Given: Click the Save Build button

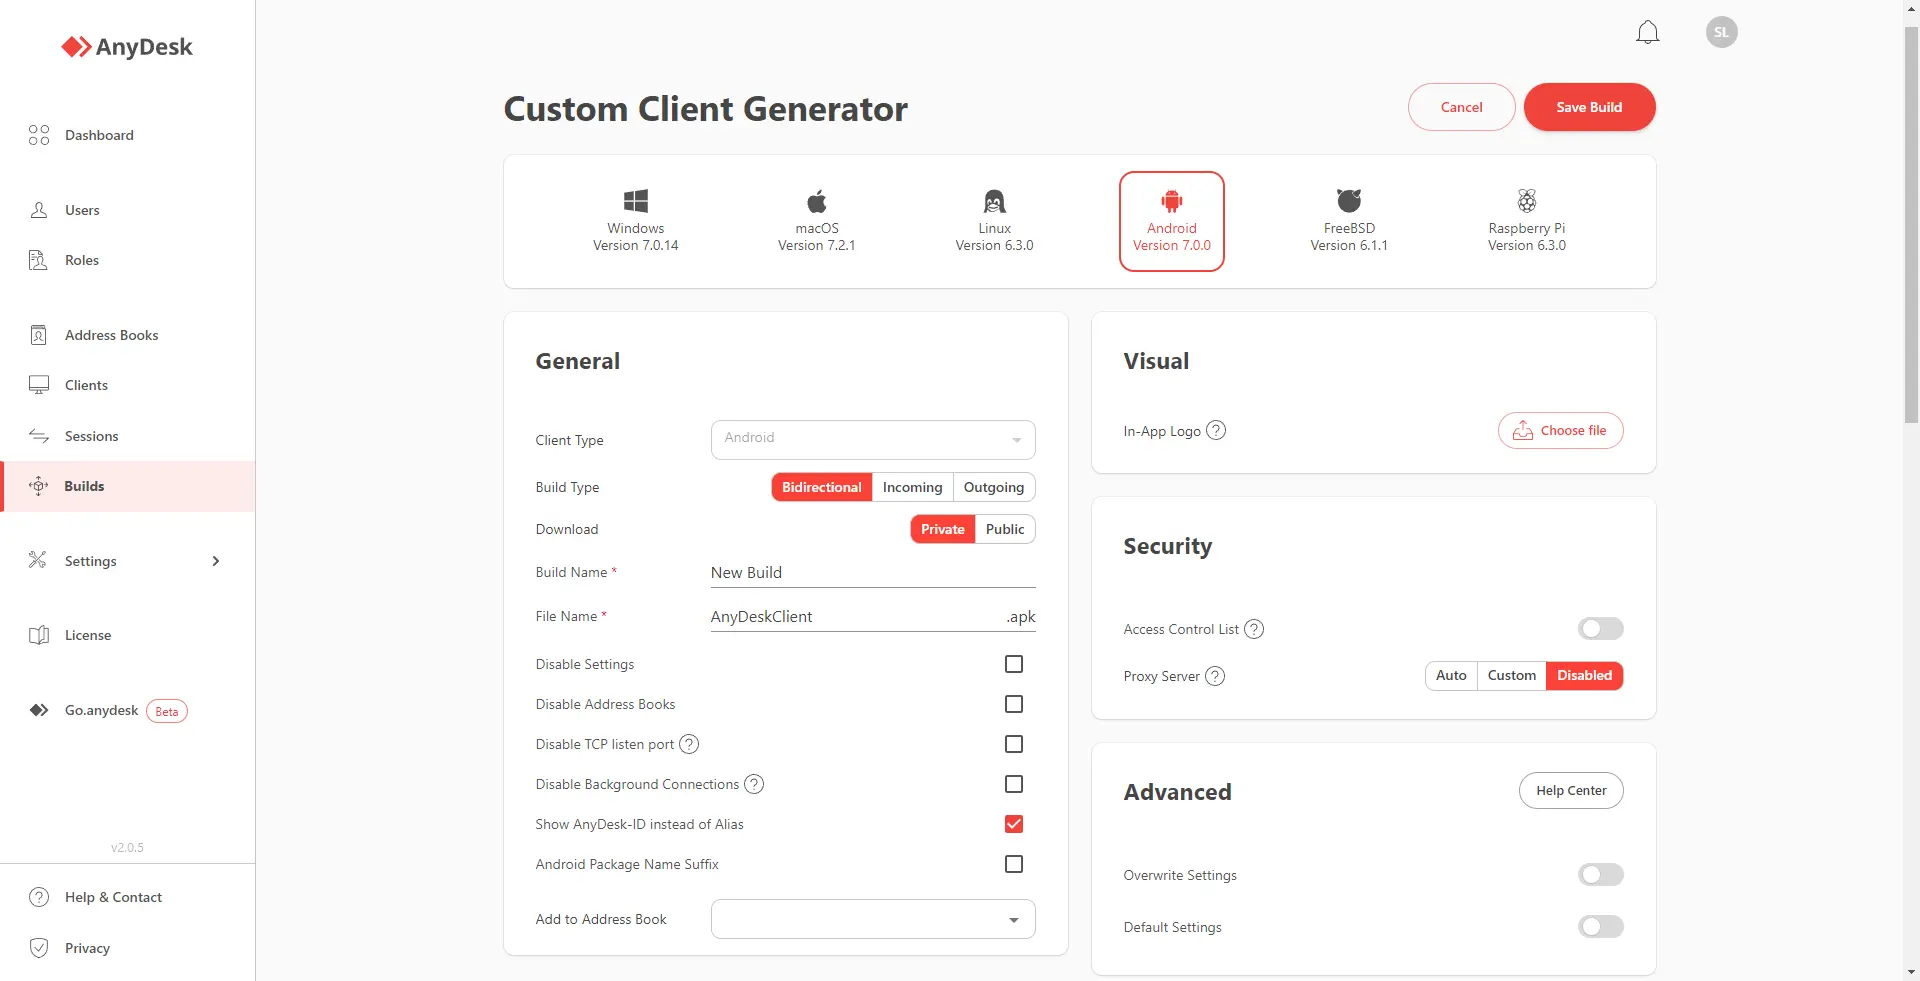Looking at the screenshot, I should [1589, 107].
